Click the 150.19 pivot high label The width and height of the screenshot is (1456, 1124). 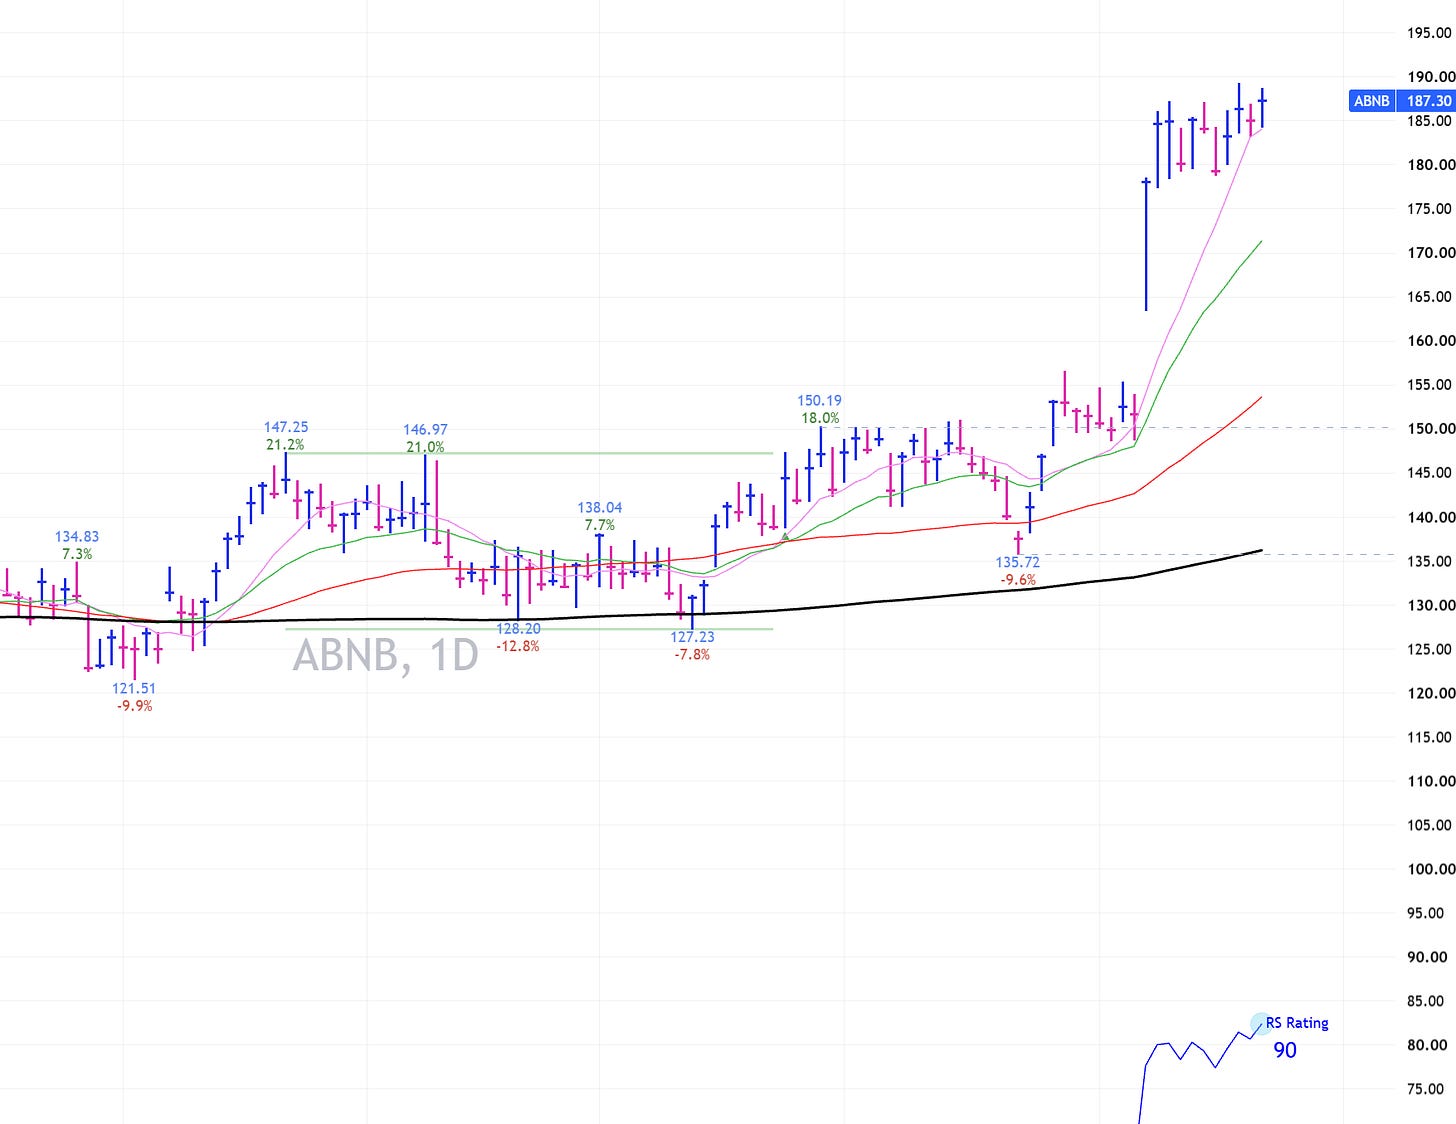pyautogui.click(x=819, y=401)
